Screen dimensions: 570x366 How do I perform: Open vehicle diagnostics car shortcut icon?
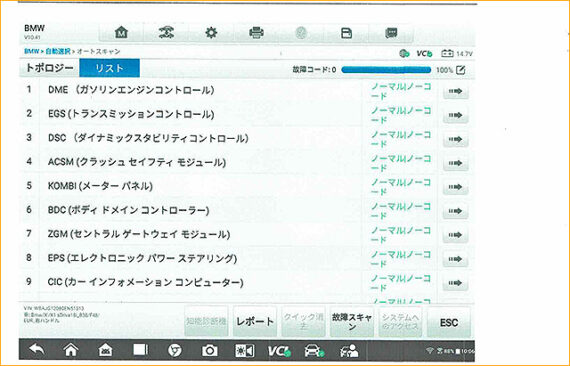pyautogui.click(x=314, y=351)
